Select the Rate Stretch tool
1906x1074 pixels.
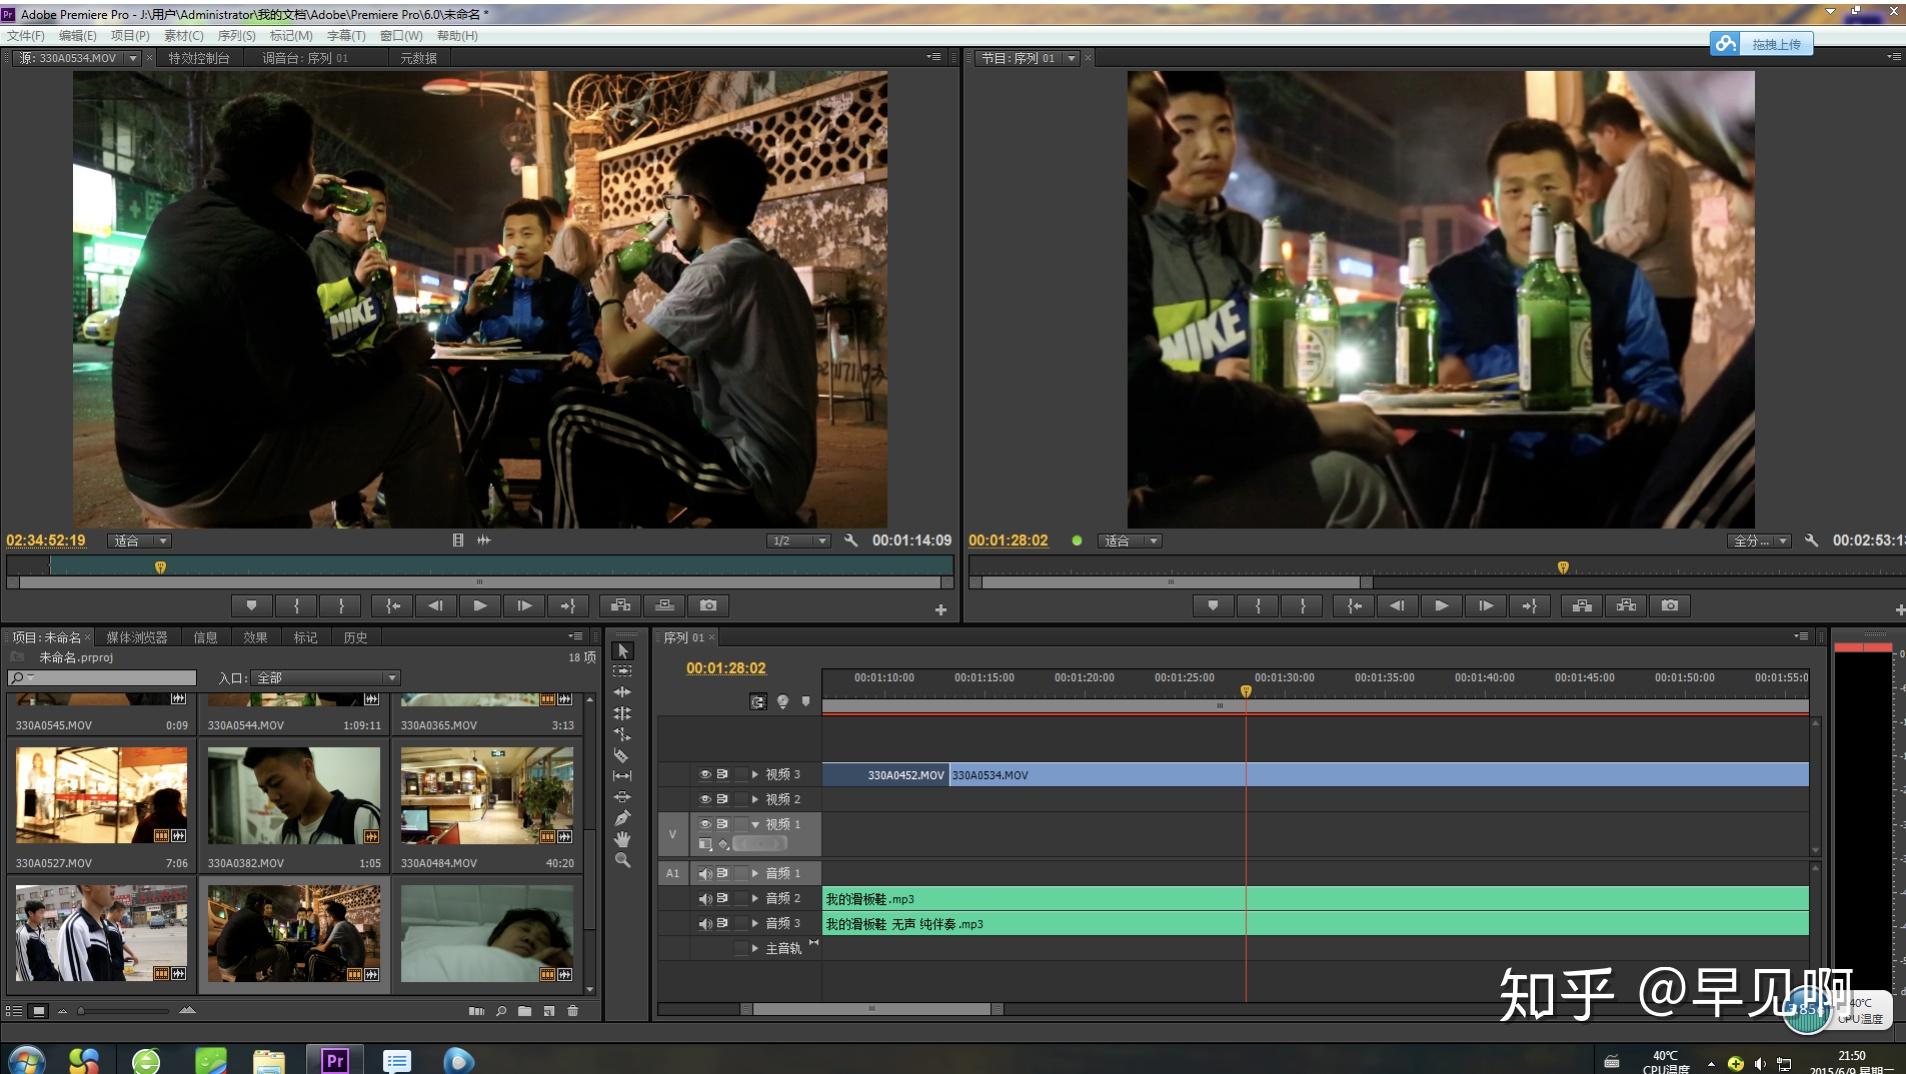point(622,734)
